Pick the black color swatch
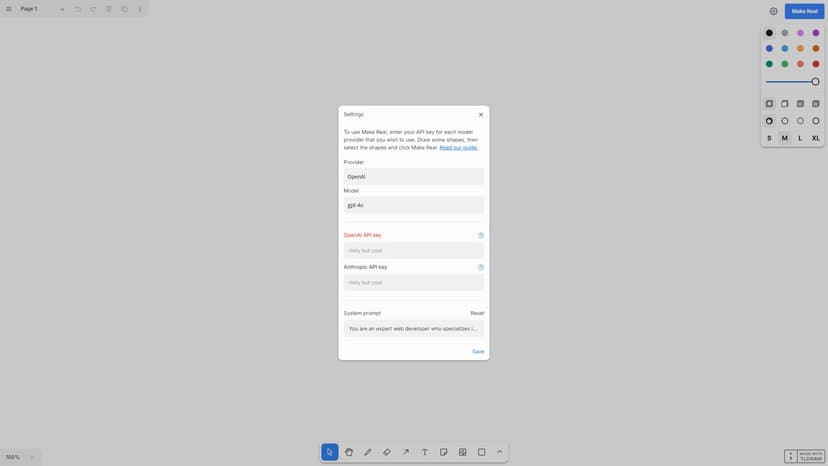828x466 pixels. click(x=769, y=33)
